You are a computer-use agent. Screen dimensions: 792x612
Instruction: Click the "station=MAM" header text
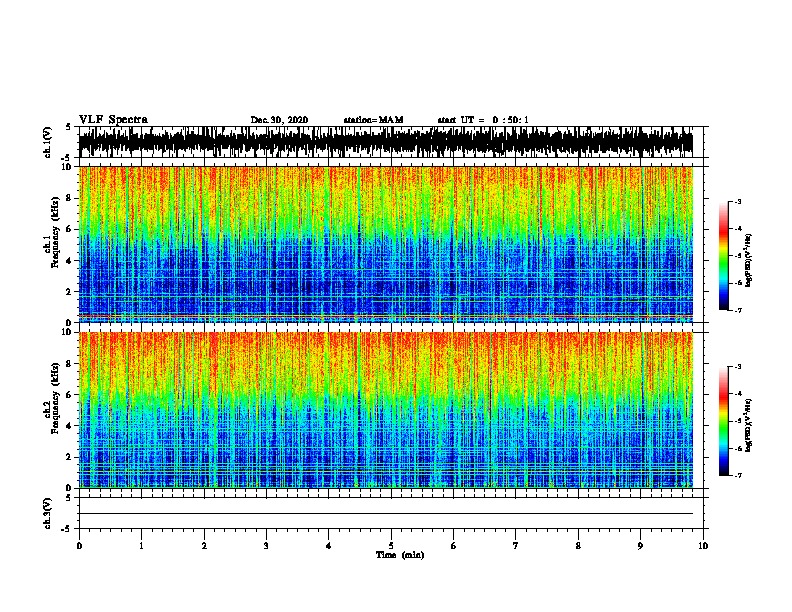click(x=373, y=120)
